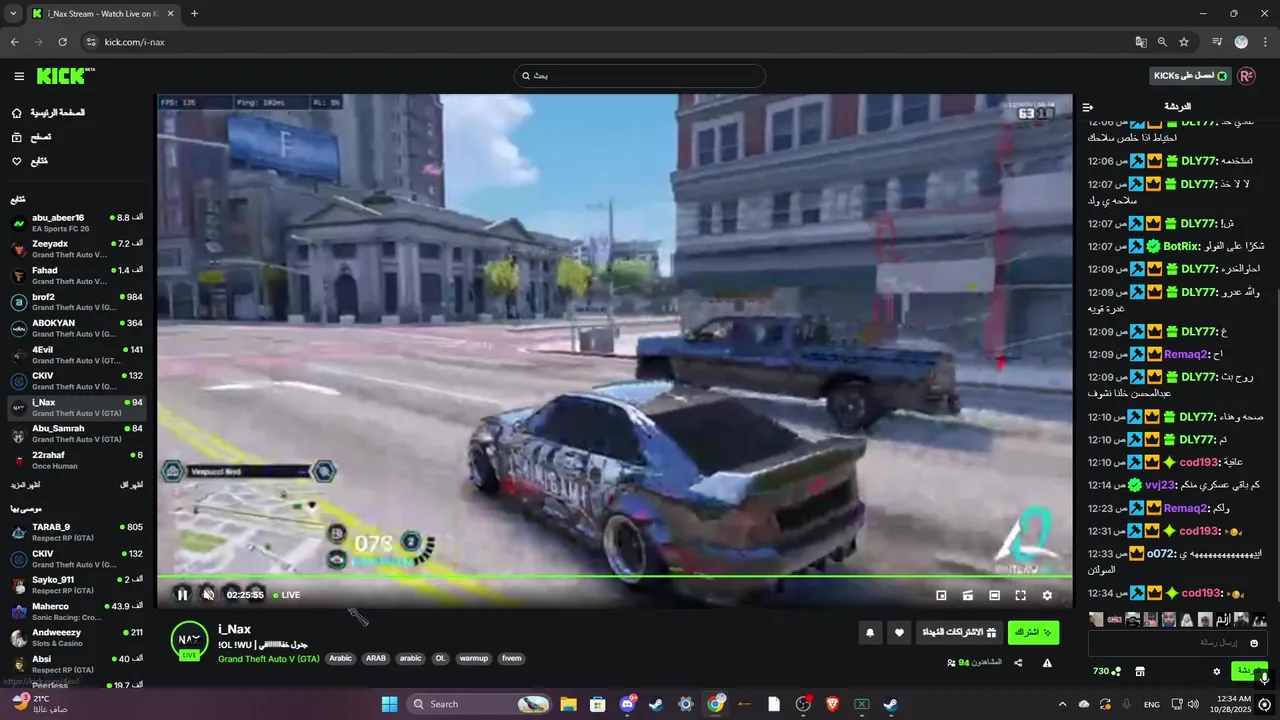Open abu_abeer16 channel in sidebar

pyautogui.click(x=78, y=223)
